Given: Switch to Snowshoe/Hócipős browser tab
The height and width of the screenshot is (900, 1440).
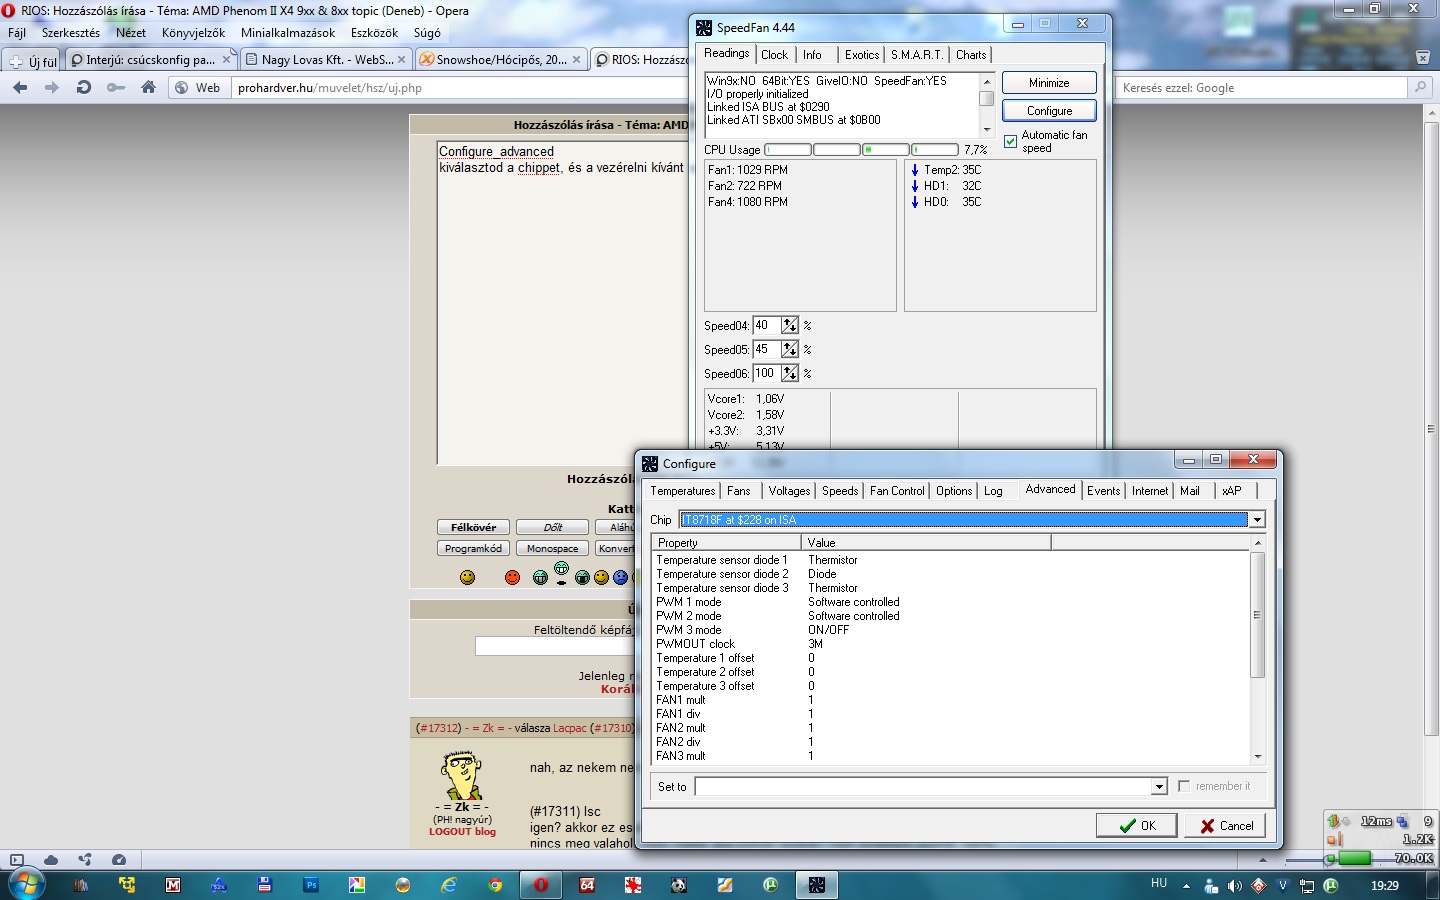Looking at the screenshot, I should pyautogui.click(x=500, y=60).
